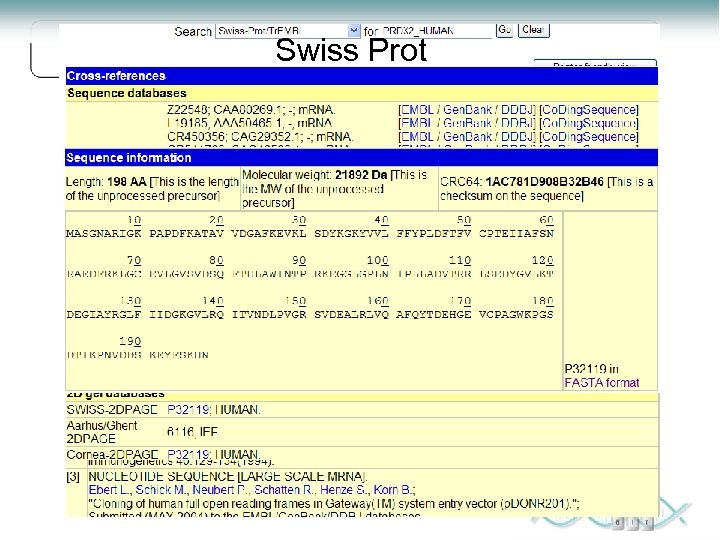
Task: Click accession Z22548; CAA80269.1 mRNA text
Action: 251,110
